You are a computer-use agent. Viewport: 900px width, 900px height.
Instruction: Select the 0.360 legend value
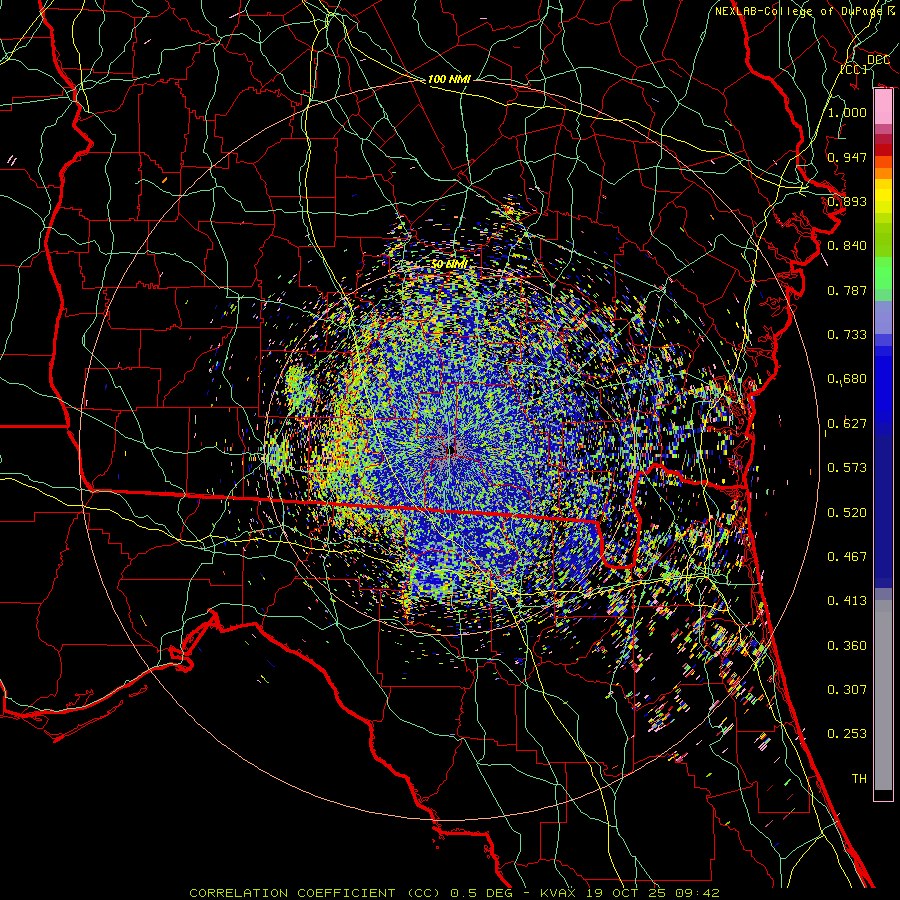coord(847,646)
